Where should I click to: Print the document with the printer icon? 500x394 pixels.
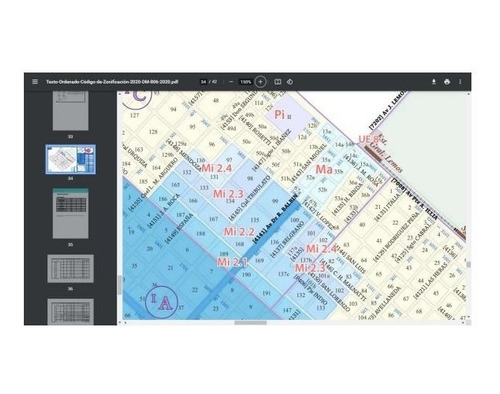tap(447, 82)
